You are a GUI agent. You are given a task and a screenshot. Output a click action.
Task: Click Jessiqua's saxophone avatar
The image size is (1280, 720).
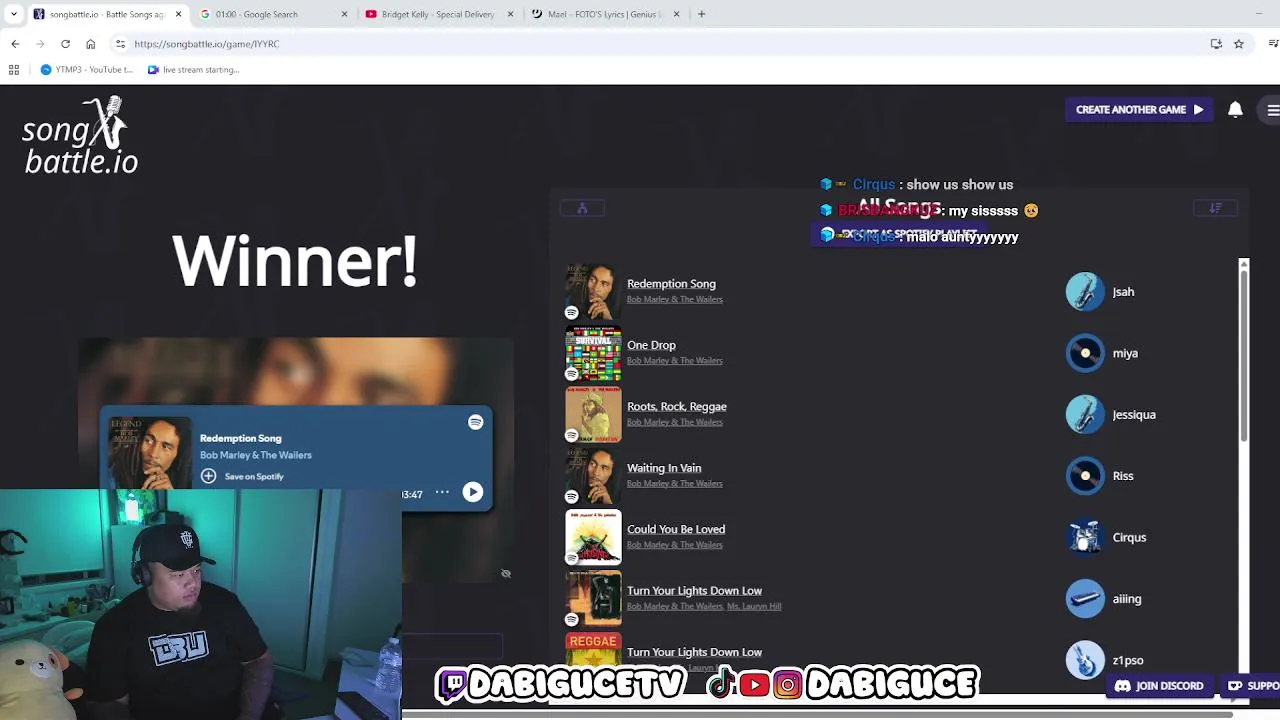(x=1085, y=415)
